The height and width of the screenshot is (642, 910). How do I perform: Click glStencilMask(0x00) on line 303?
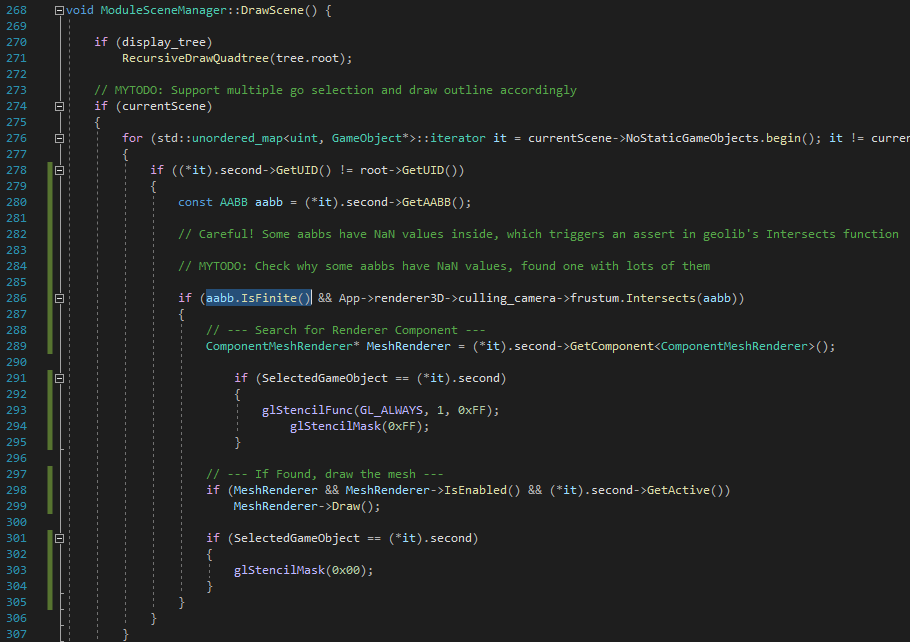[300, 570]
